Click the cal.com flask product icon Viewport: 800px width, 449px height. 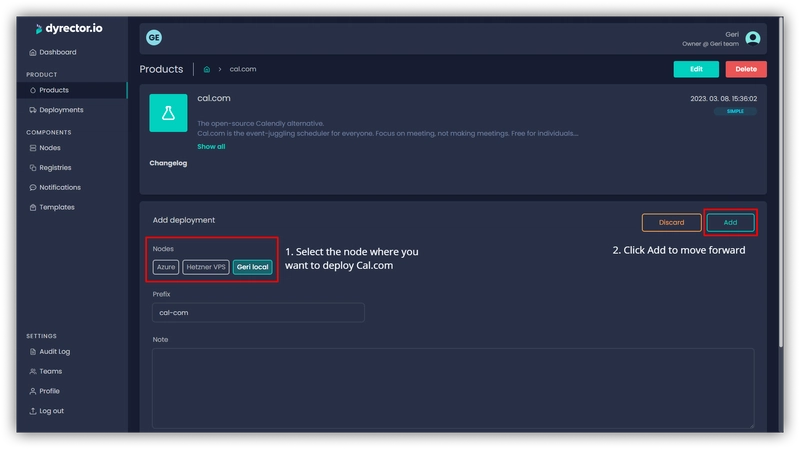(x=168, y=113)
